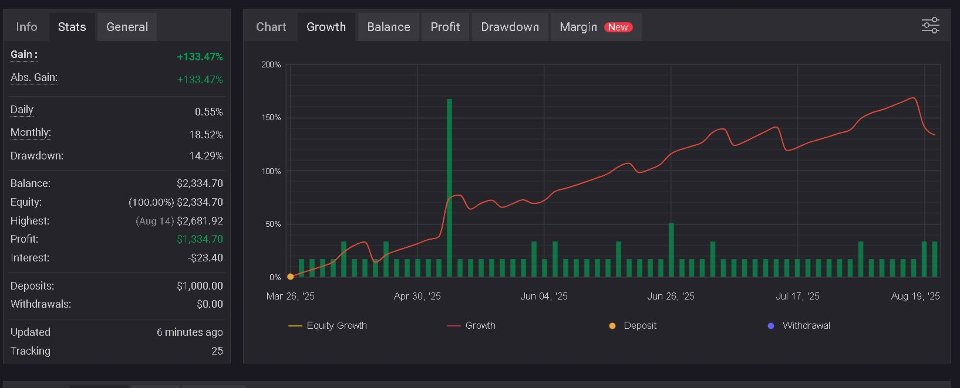Click the 200% y-axis label
The height and width of the screenshot is (388, 960).
pyautogui.click(x=272, y=64)
